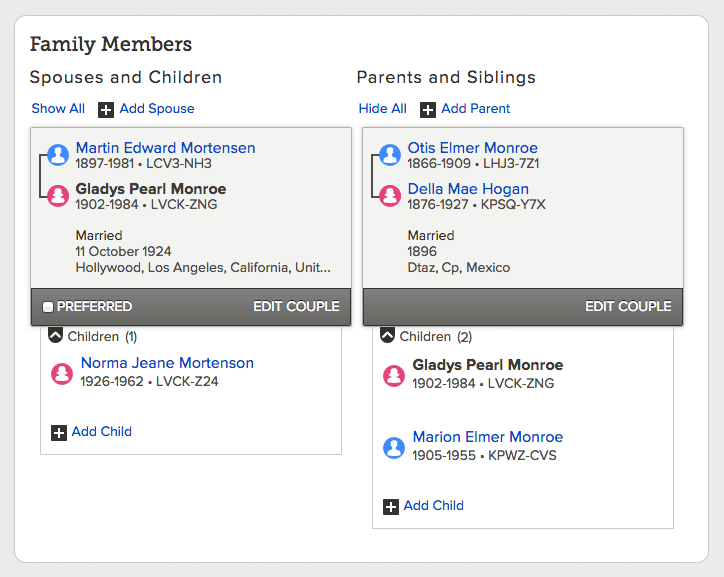Click Otis Elmer Monroe's blue person icon
The image size is (724, 577).
pos(390,155)
